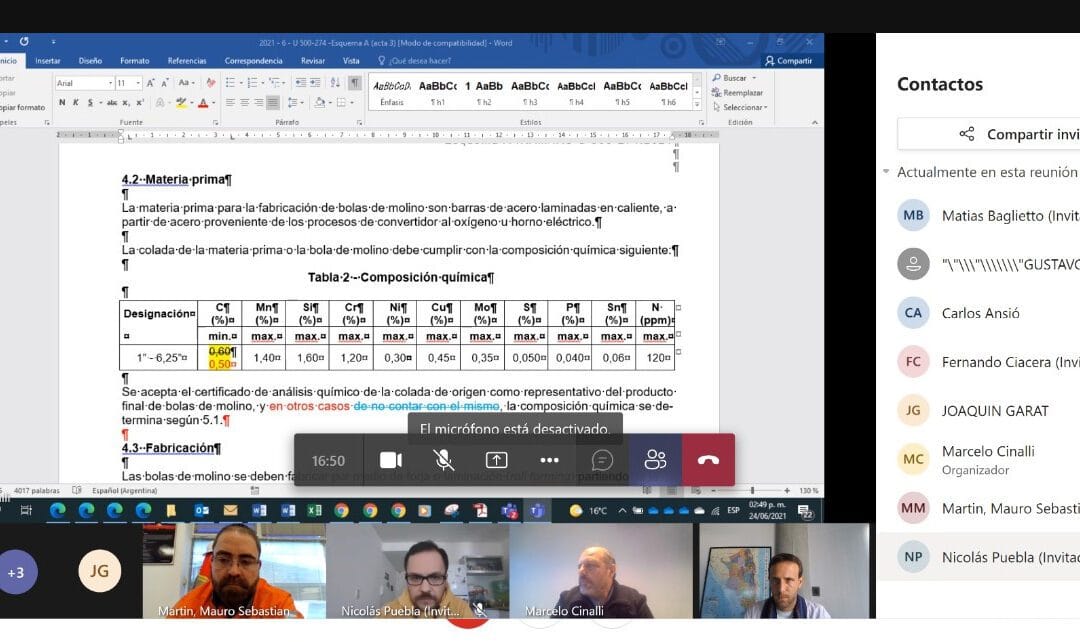1080x642 pixels.
Task: Select the Énfasis style in gallery
Action: coord(392,92)
